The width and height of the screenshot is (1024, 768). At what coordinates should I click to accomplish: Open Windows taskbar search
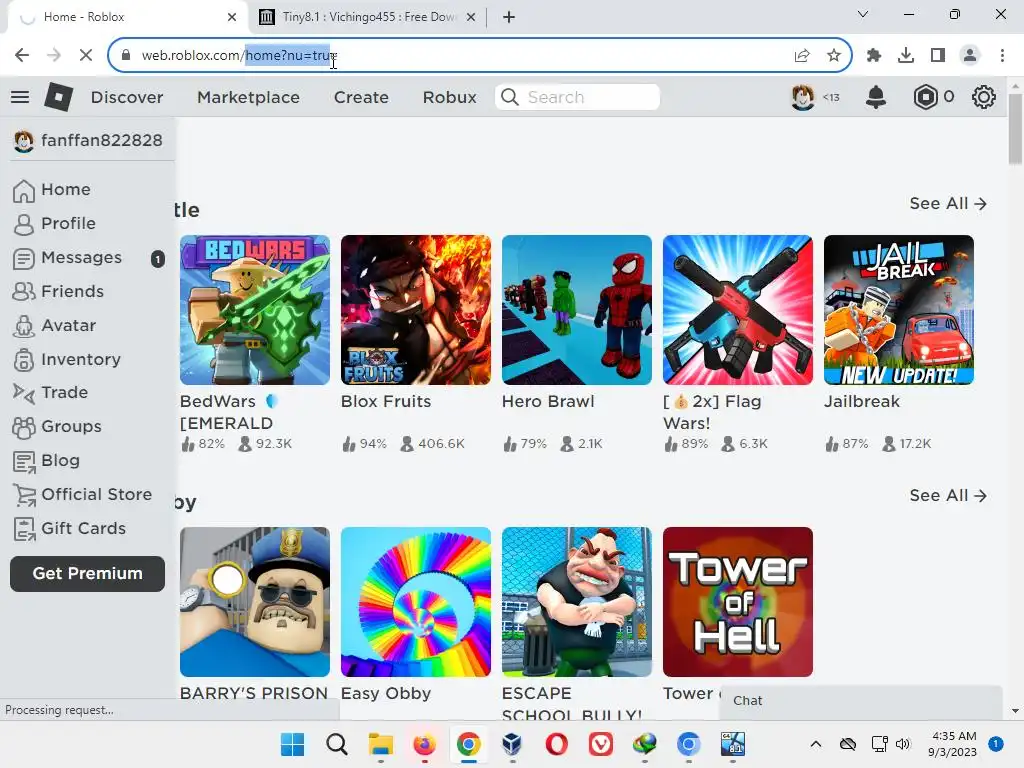336,744
